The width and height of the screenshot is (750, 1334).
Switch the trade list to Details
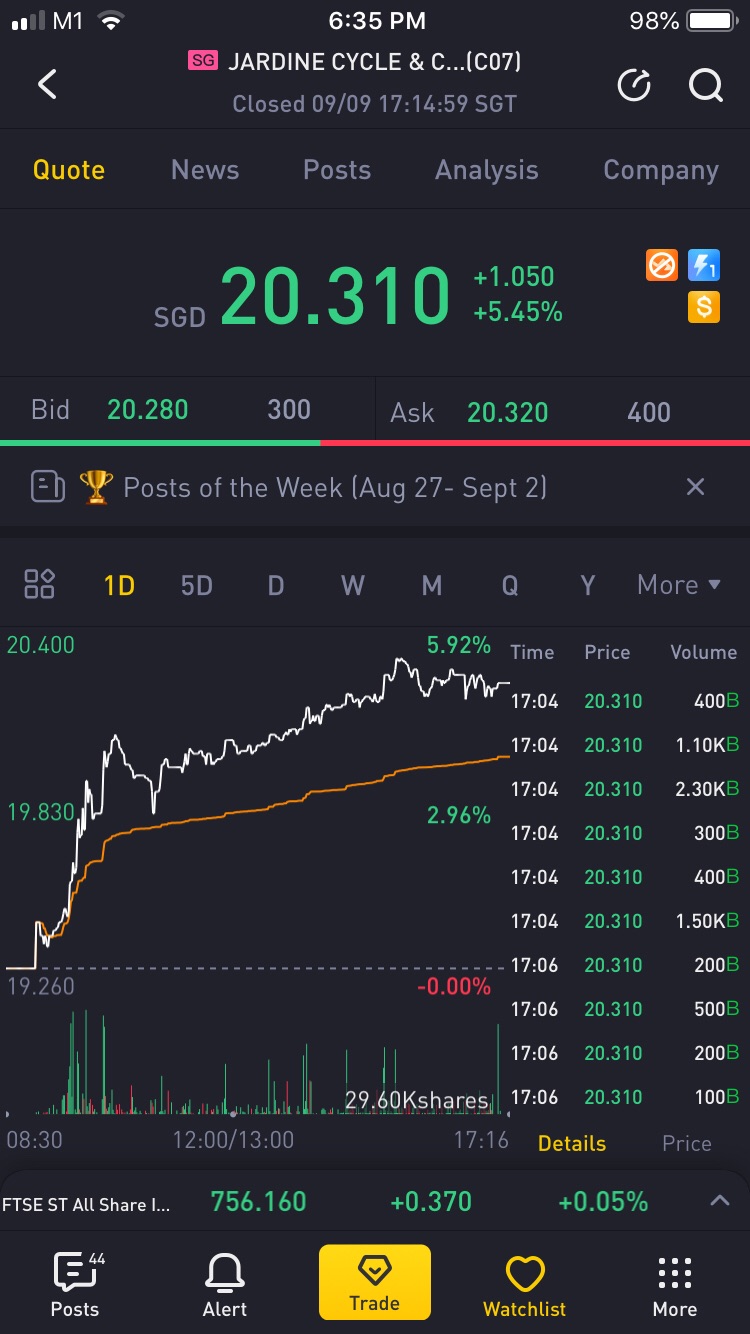(572, 1144)
